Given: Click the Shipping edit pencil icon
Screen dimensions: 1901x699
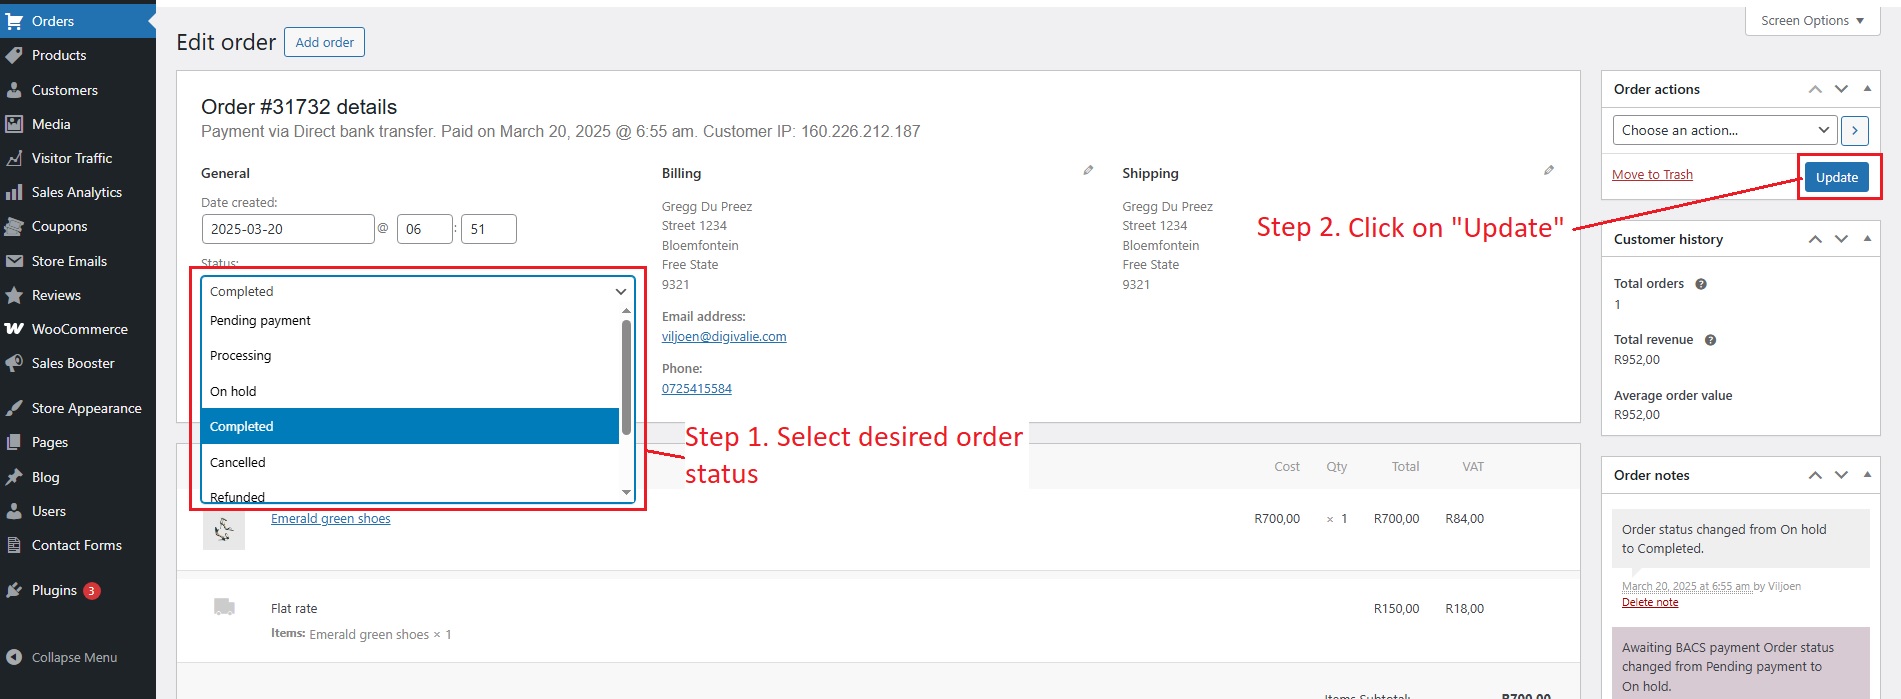Looking at the screenshot, I should (x=1549, y=171).
